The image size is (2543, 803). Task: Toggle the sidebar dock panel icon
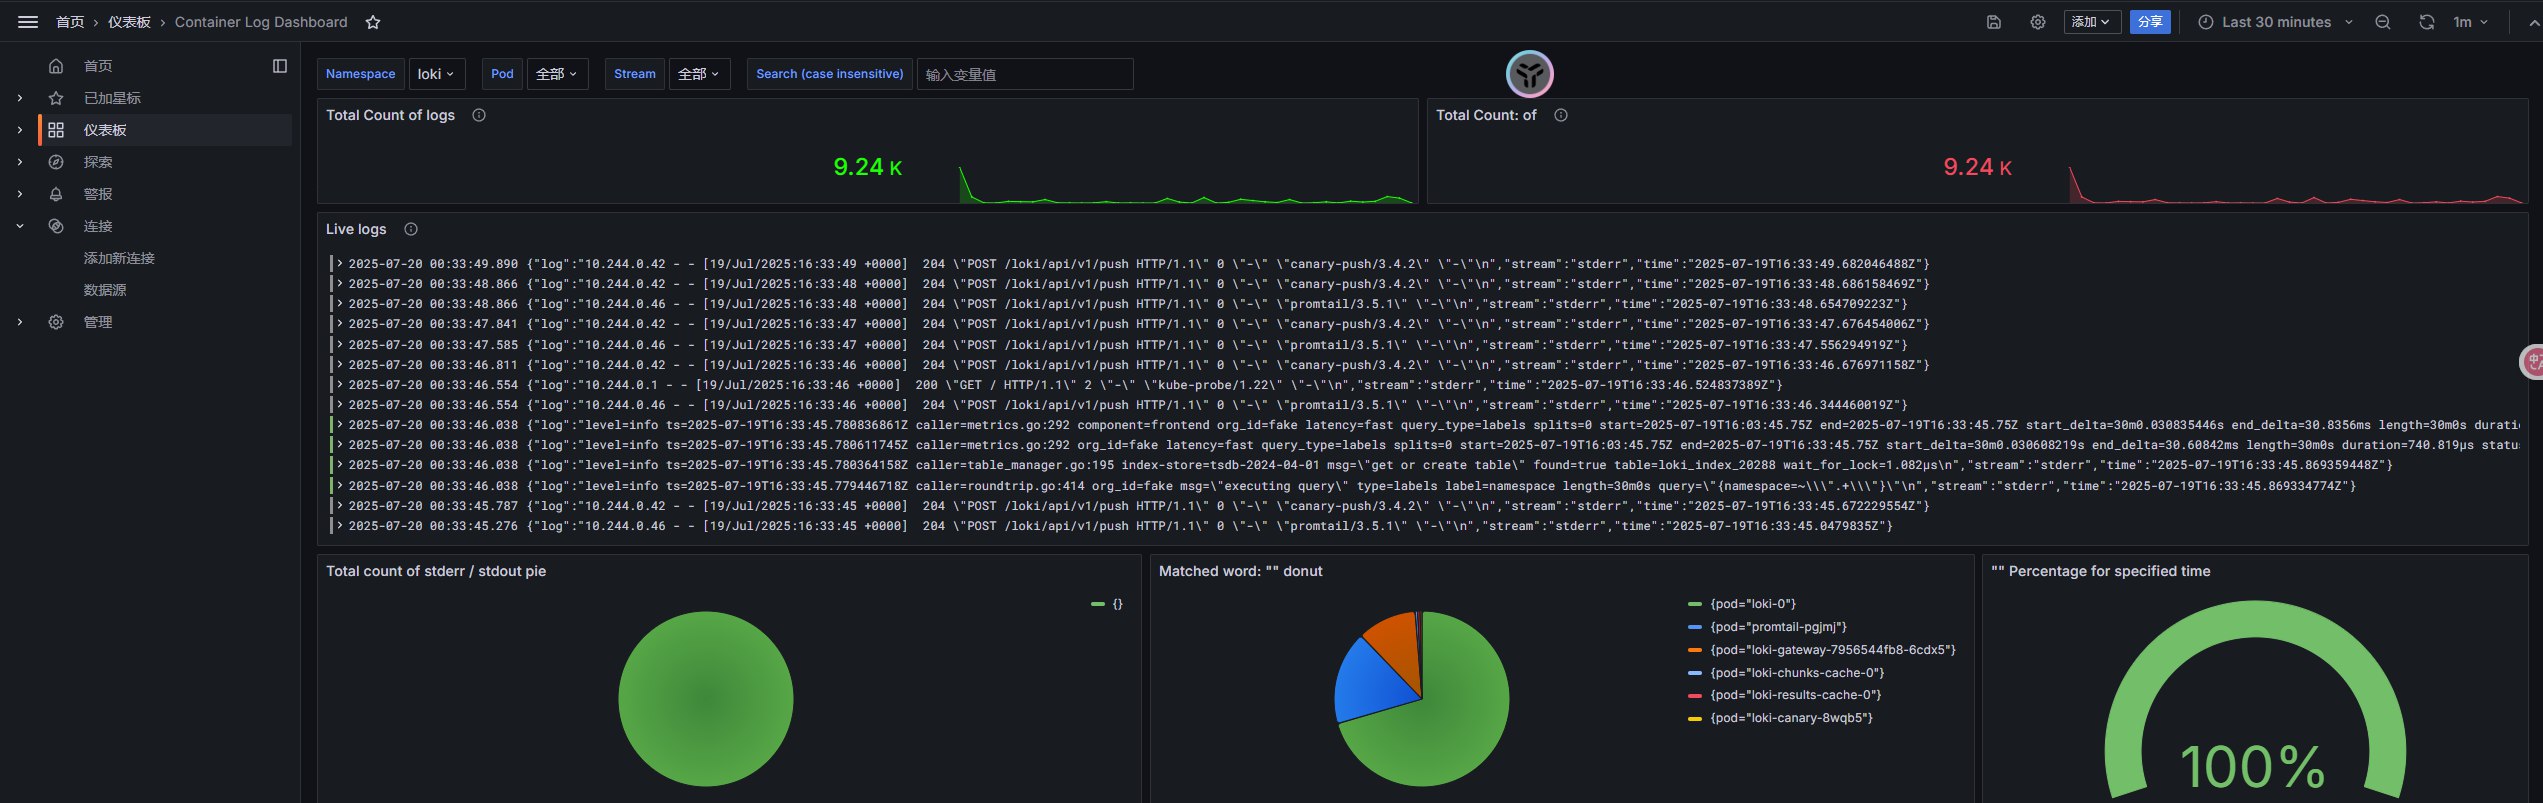(280, 66)
